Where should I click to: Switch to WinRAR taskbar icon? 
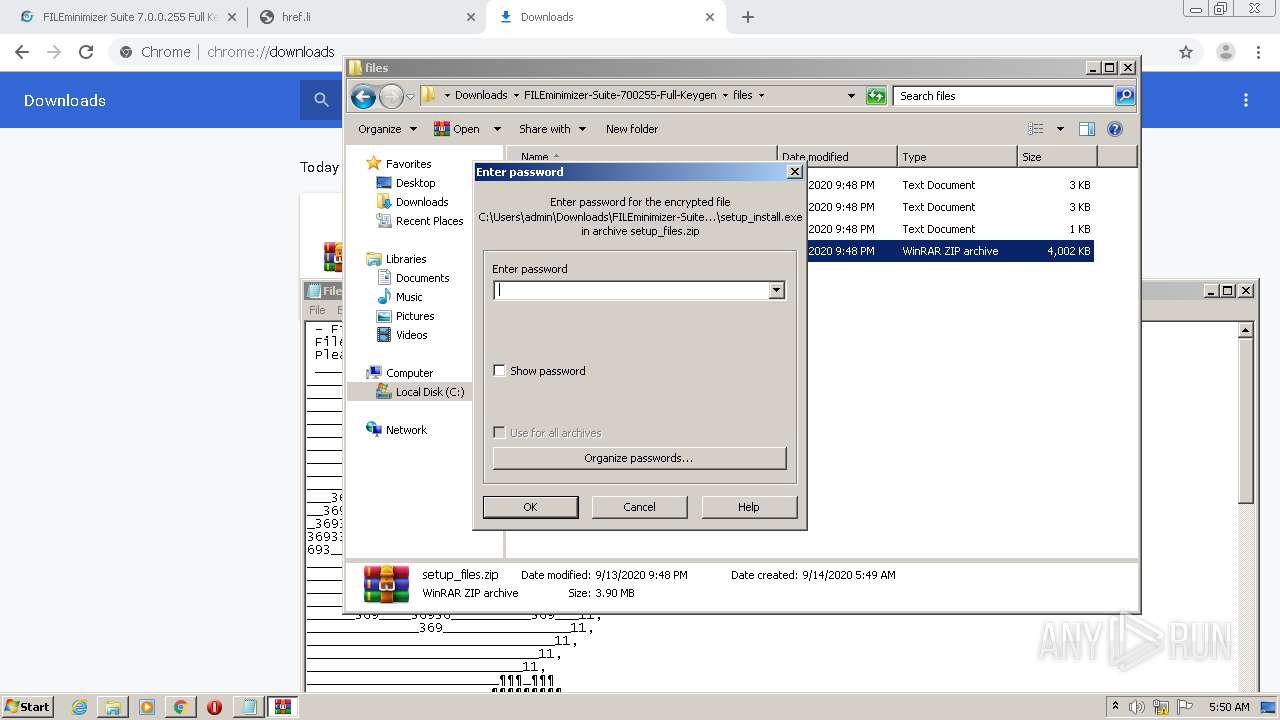282,707
